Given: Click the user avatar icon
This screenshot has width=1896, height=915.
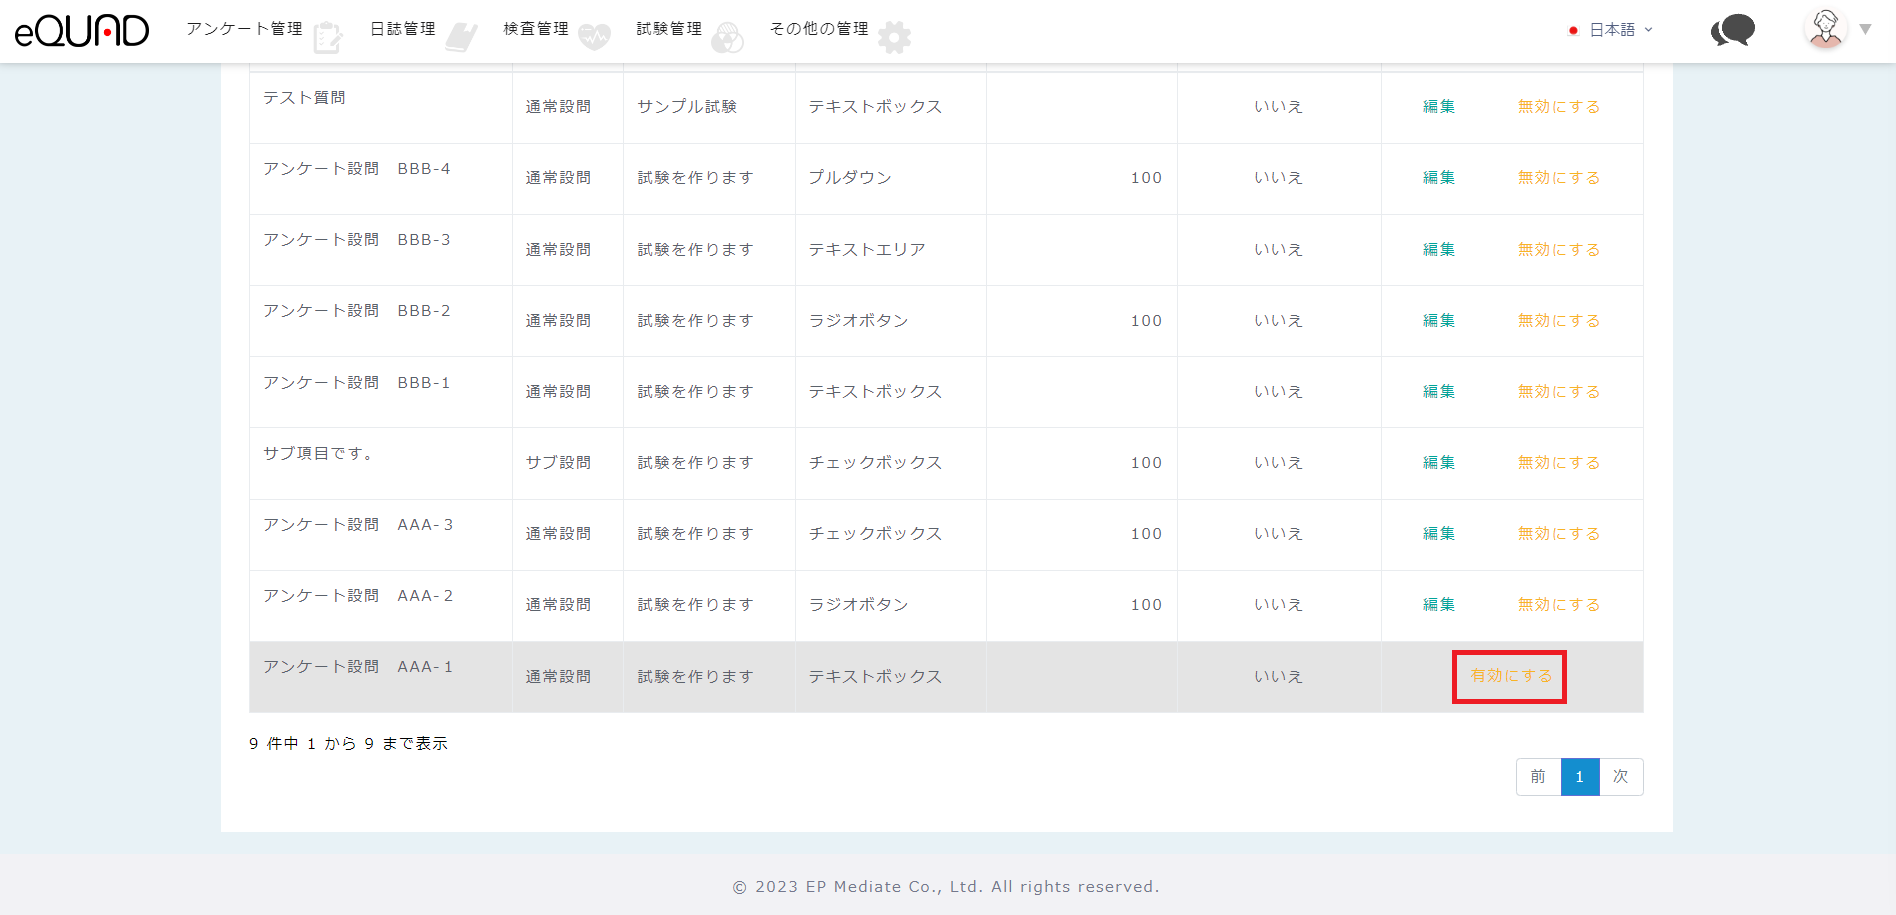Looking at the screenshot, I should (1826, 29).
